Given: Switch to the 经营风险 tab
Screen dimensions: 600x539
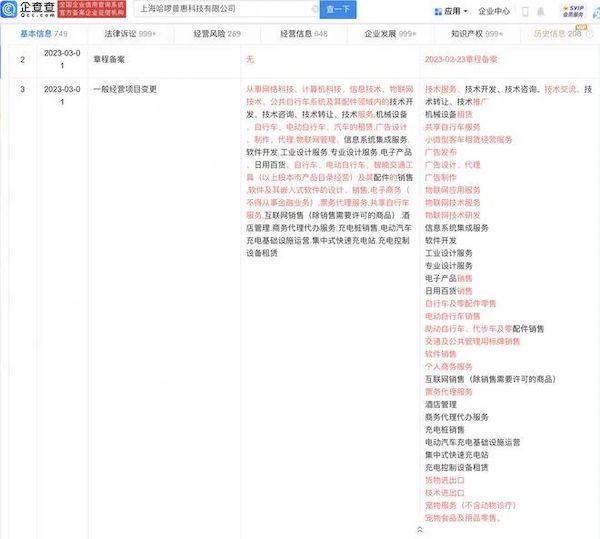Looking at the screenshot, I should coord(217,34).
